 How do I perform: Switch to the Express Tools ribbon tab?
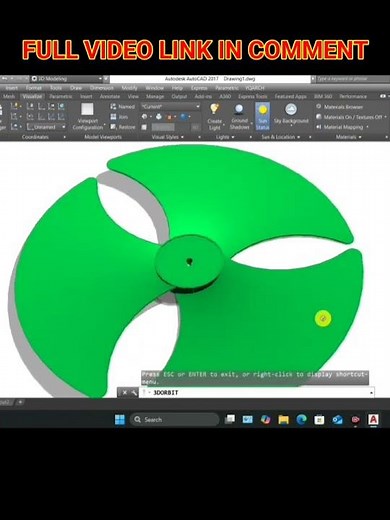coord(253,97)
